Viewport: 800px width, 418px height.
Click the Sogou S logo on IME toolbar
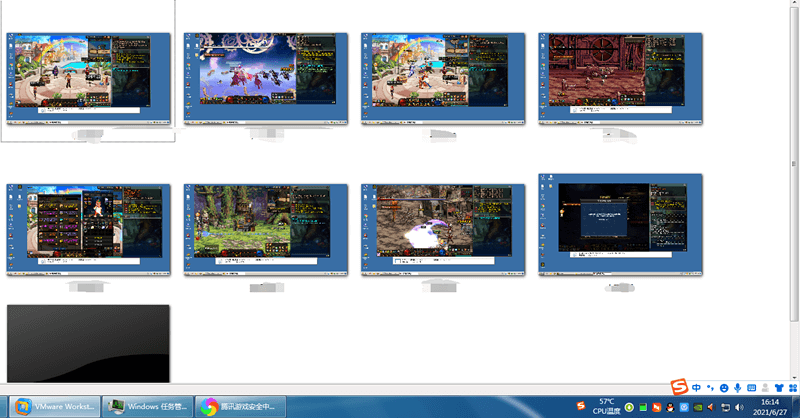tap(679, 387)
